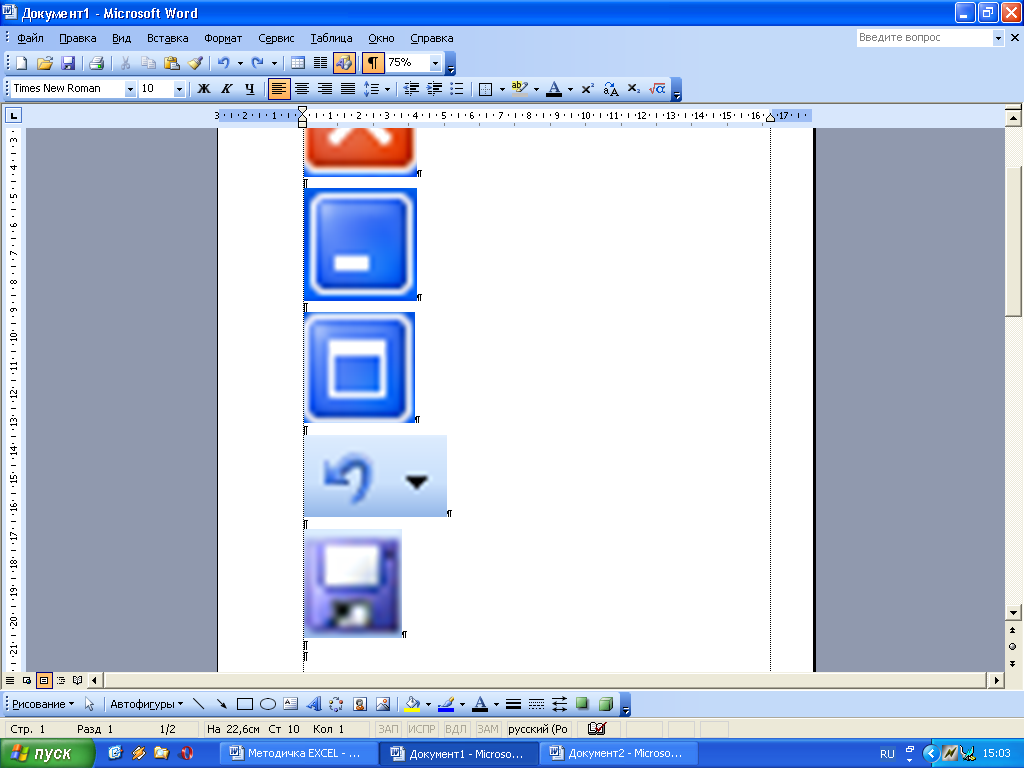Toggle underline formatting (Ч)
The width and height of the screenshot is (1024, 768).
point(249,89)
